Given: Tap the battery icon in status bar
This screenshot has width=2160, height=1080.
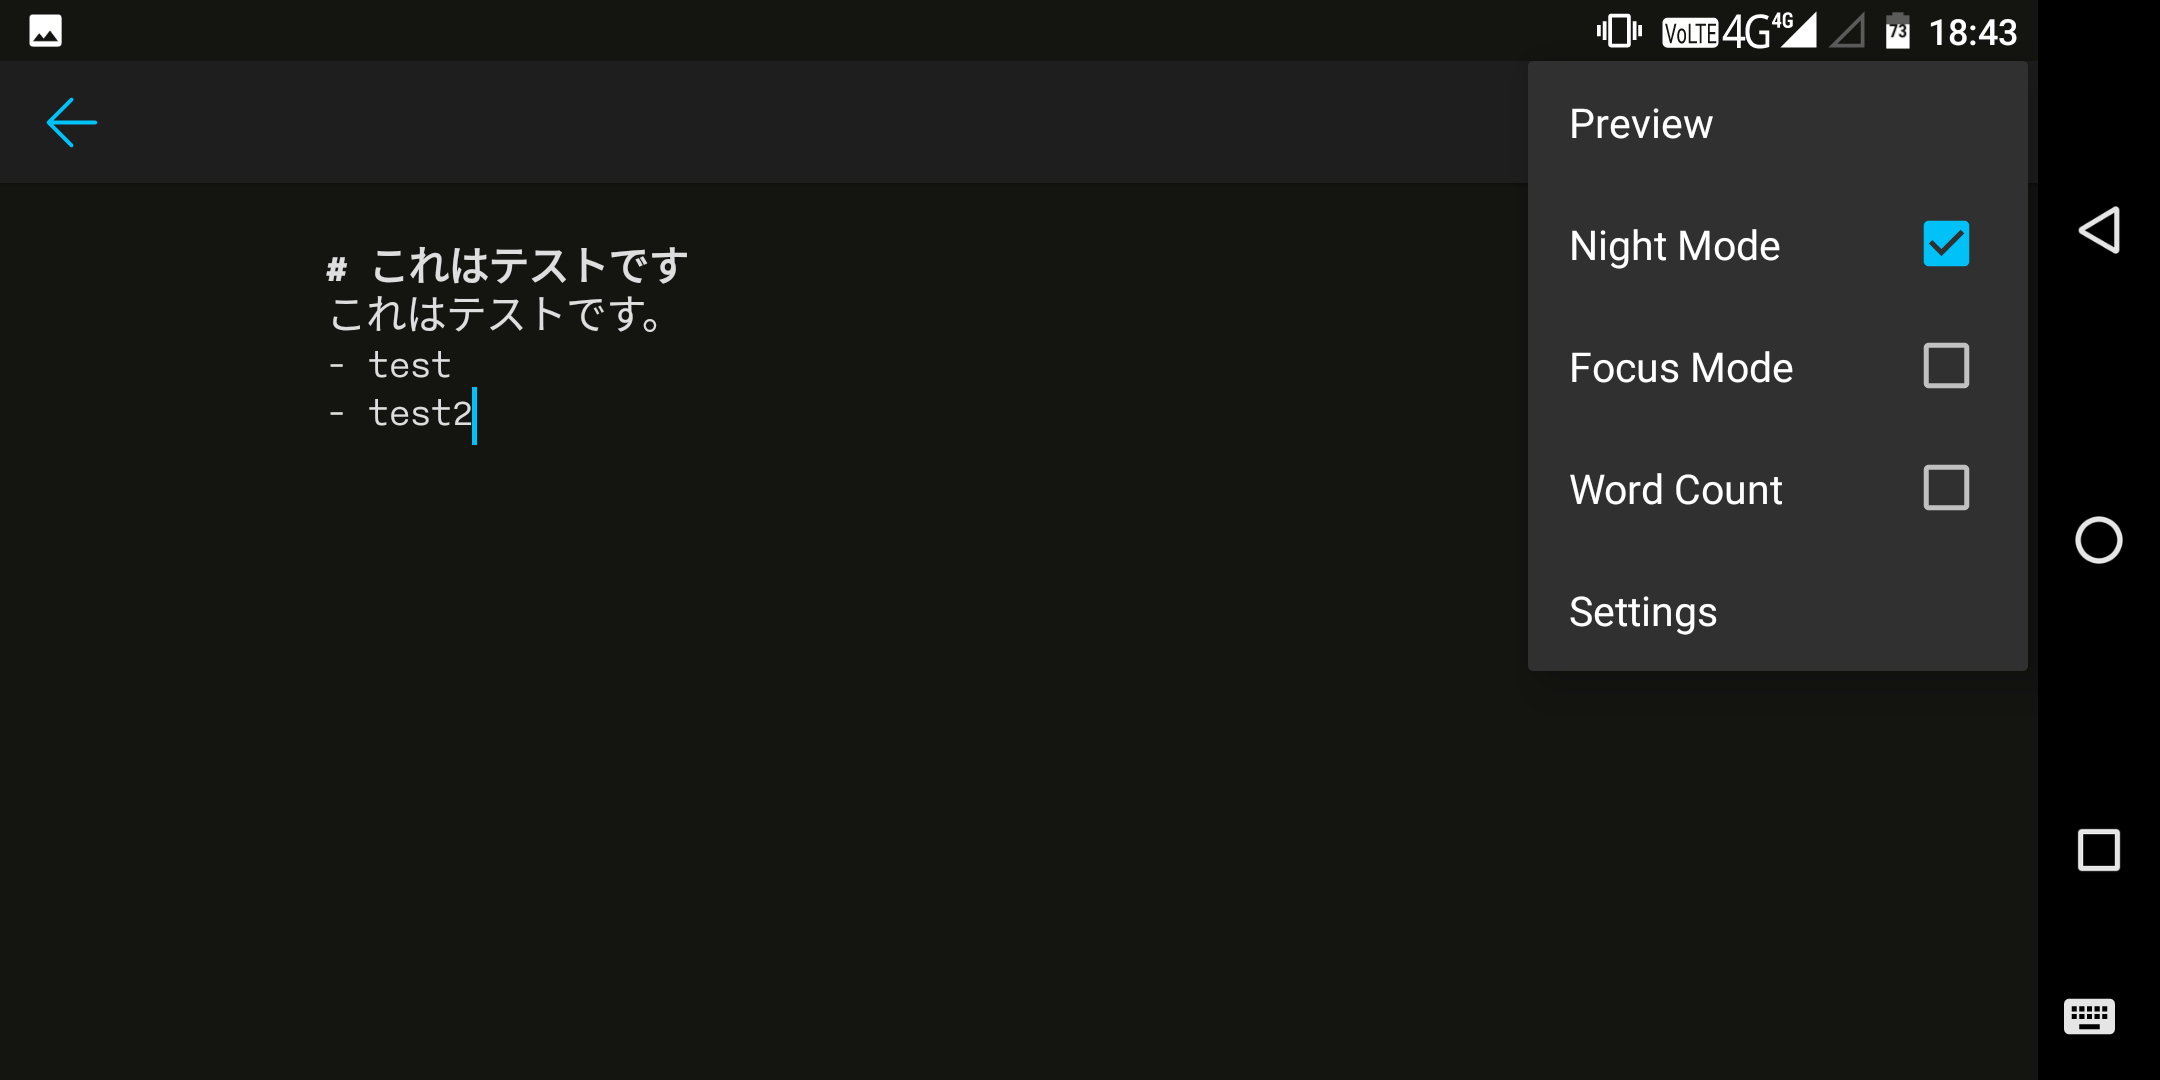Looking at the screenshot, I should [x=1897, y=32].
